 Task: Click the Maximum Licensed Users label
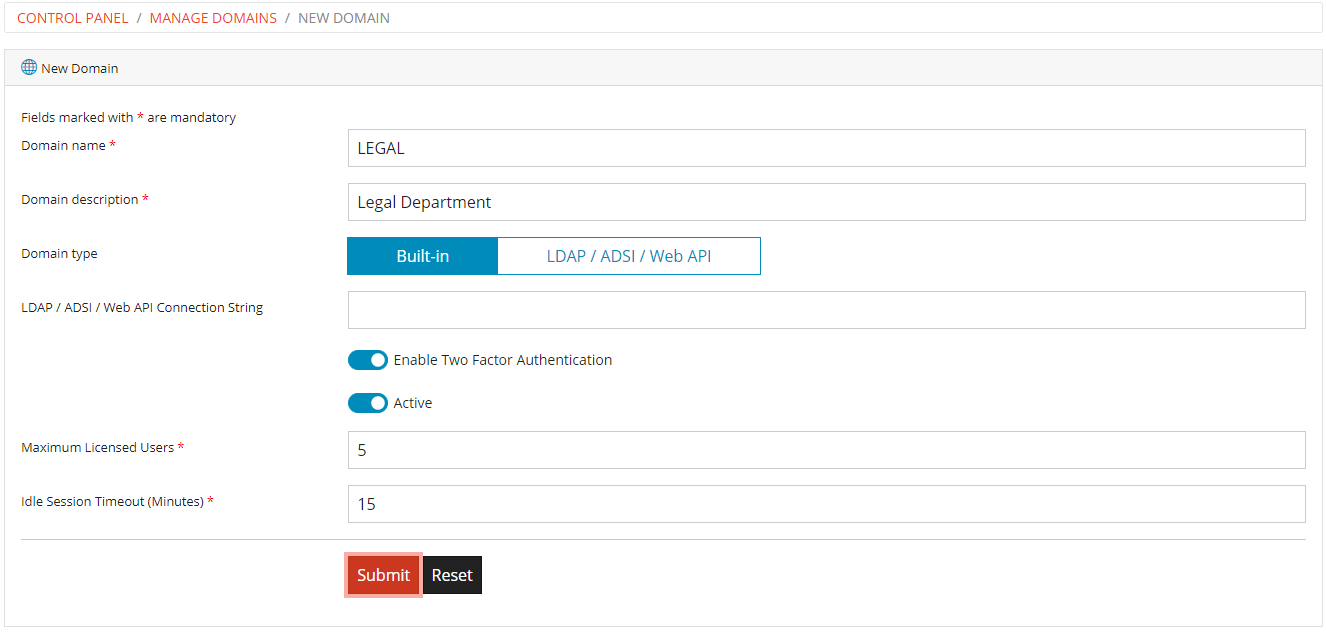(x=103, y=448)
